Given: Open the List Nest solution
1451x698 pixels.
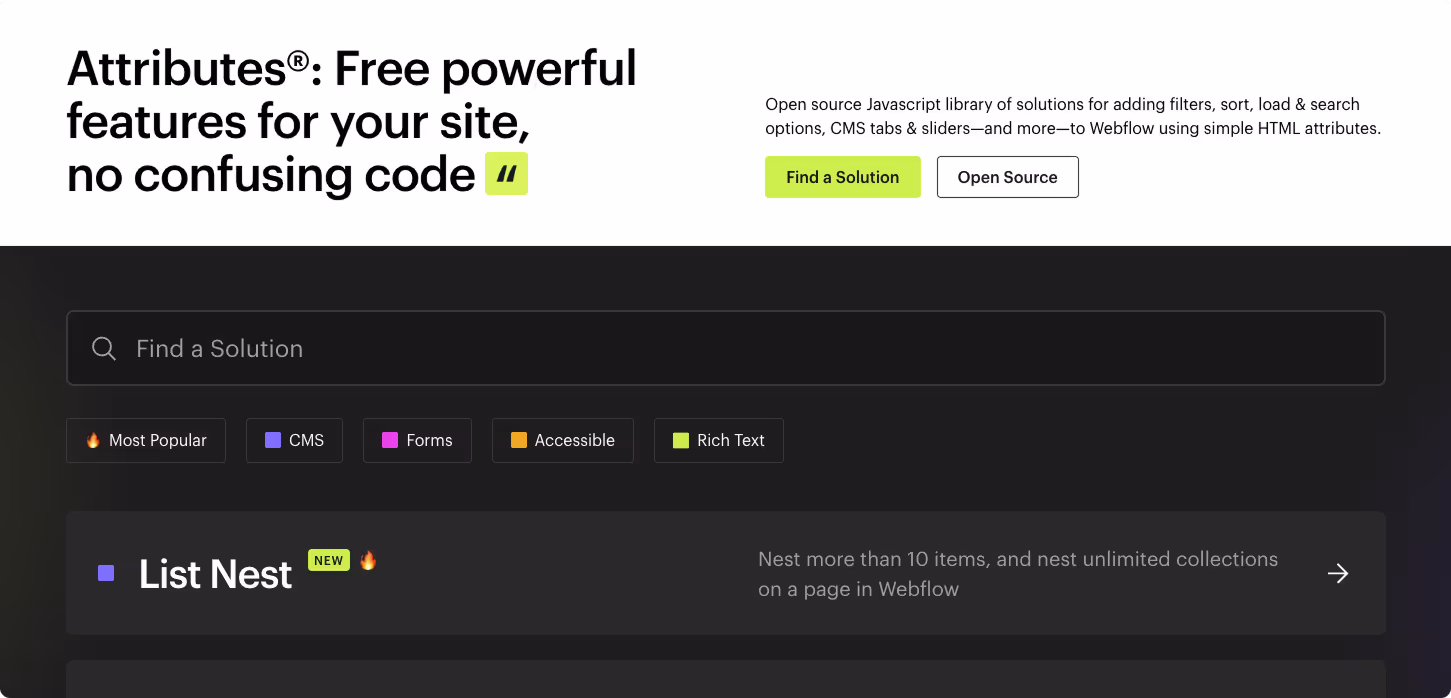Looking at the screenshot, I should pyautogui.click(x=725, y=573).
